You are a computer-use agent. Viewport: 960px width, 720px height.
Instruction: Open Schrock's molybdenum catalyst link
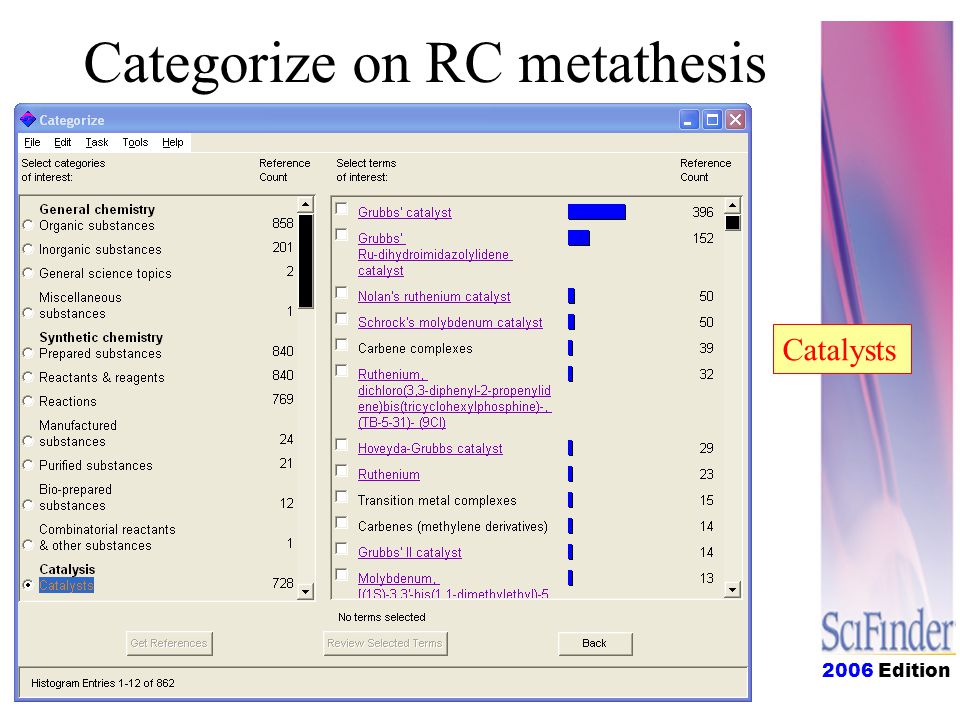tap(450, 322)
